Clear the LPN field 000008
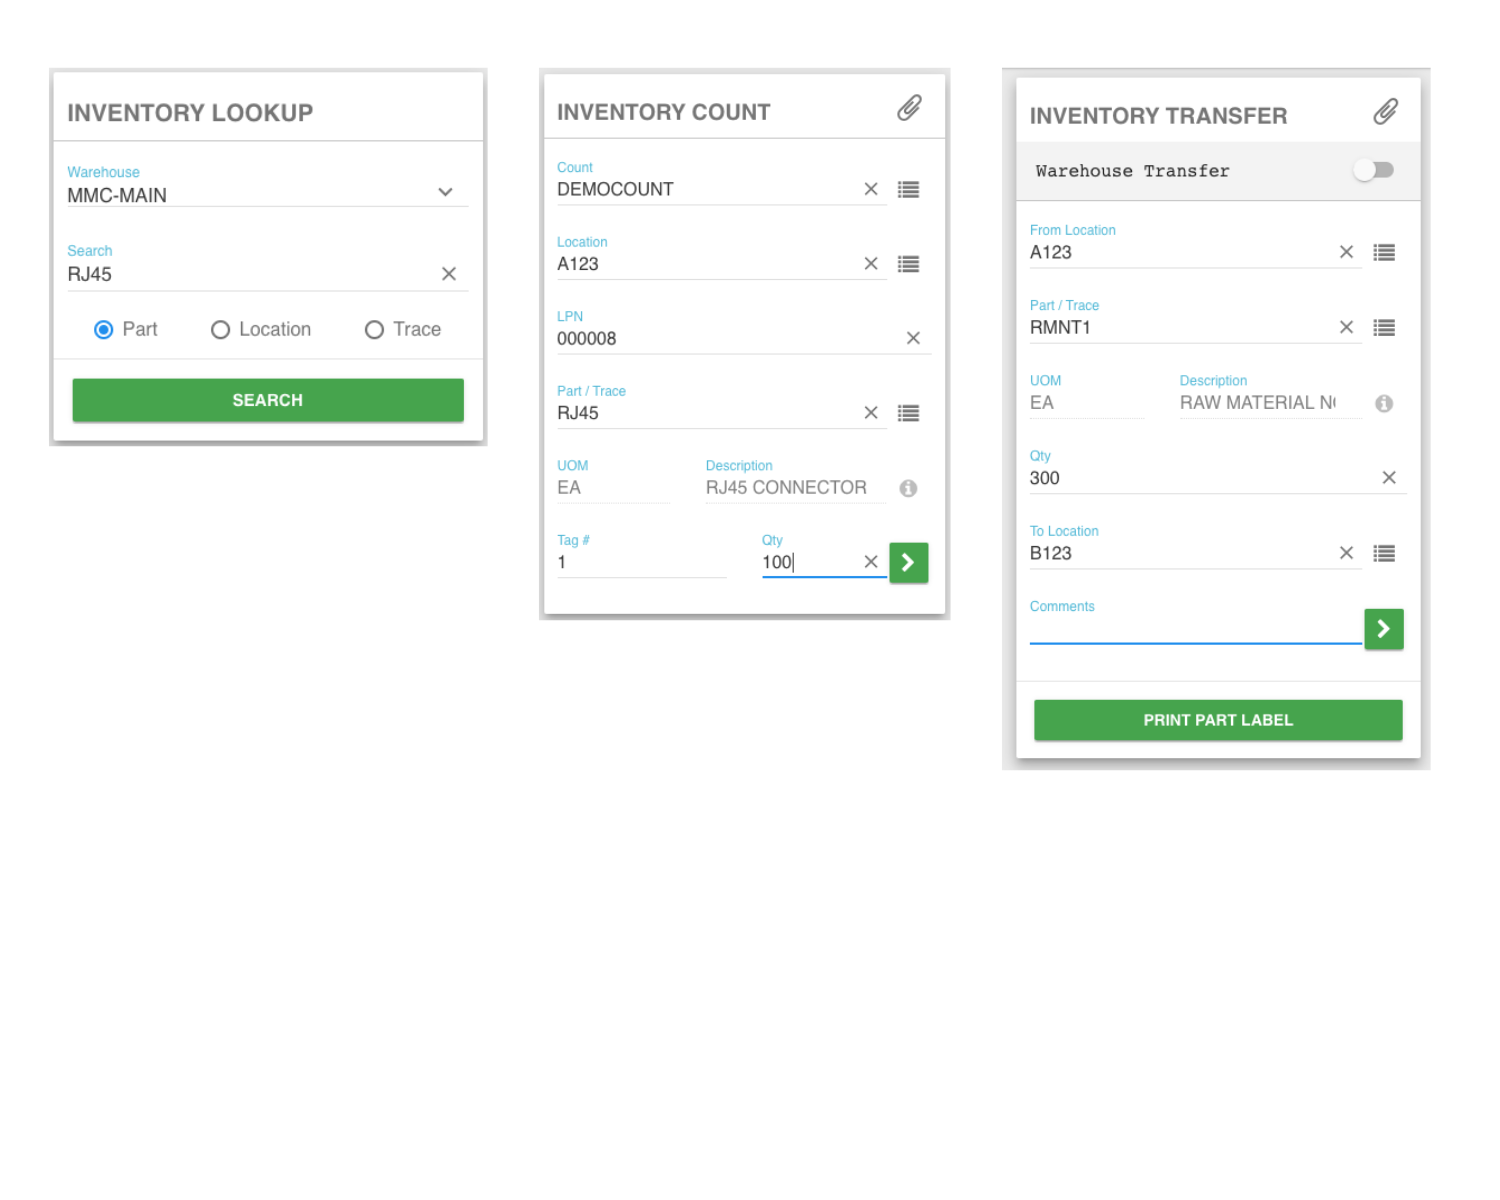 [x=912, y=338]
